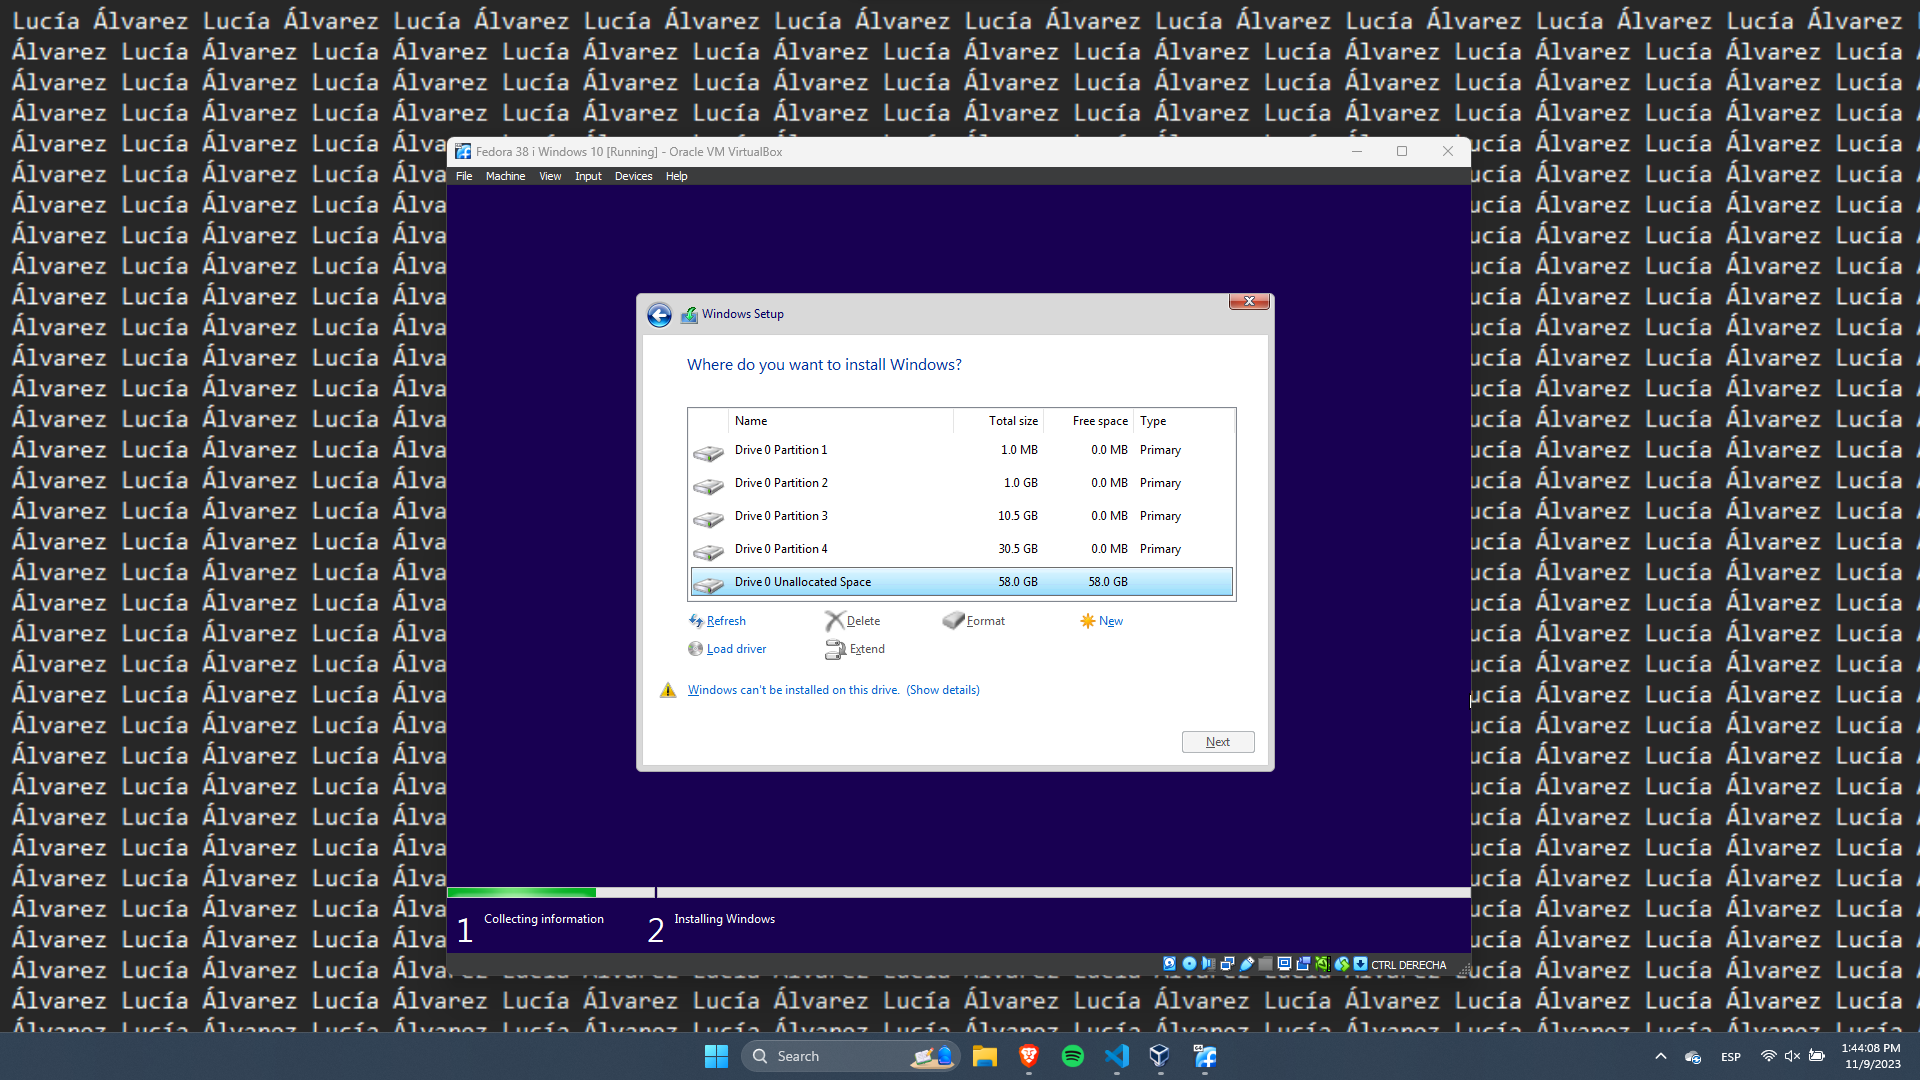Click the hard disk activity status icon
The image size is (1920, 1080).
pos(1169,964)
